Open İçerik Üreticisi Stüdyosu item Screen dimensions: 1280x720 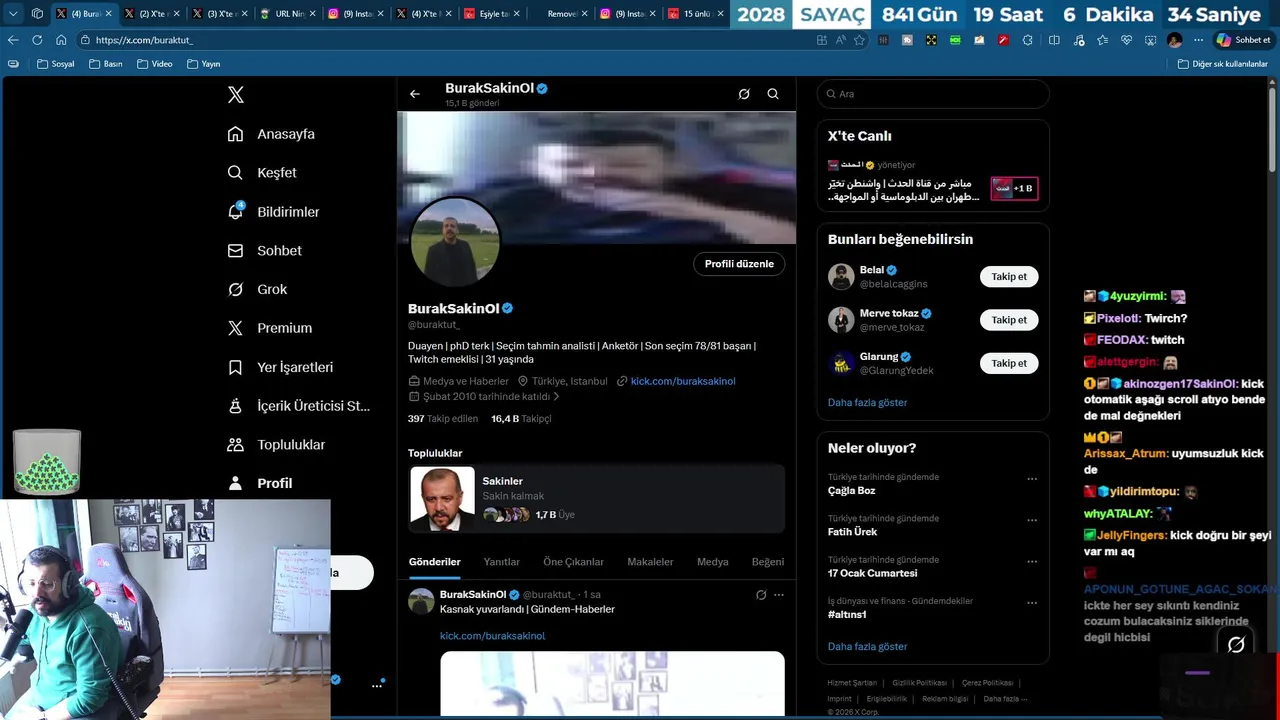coord(298,406)
